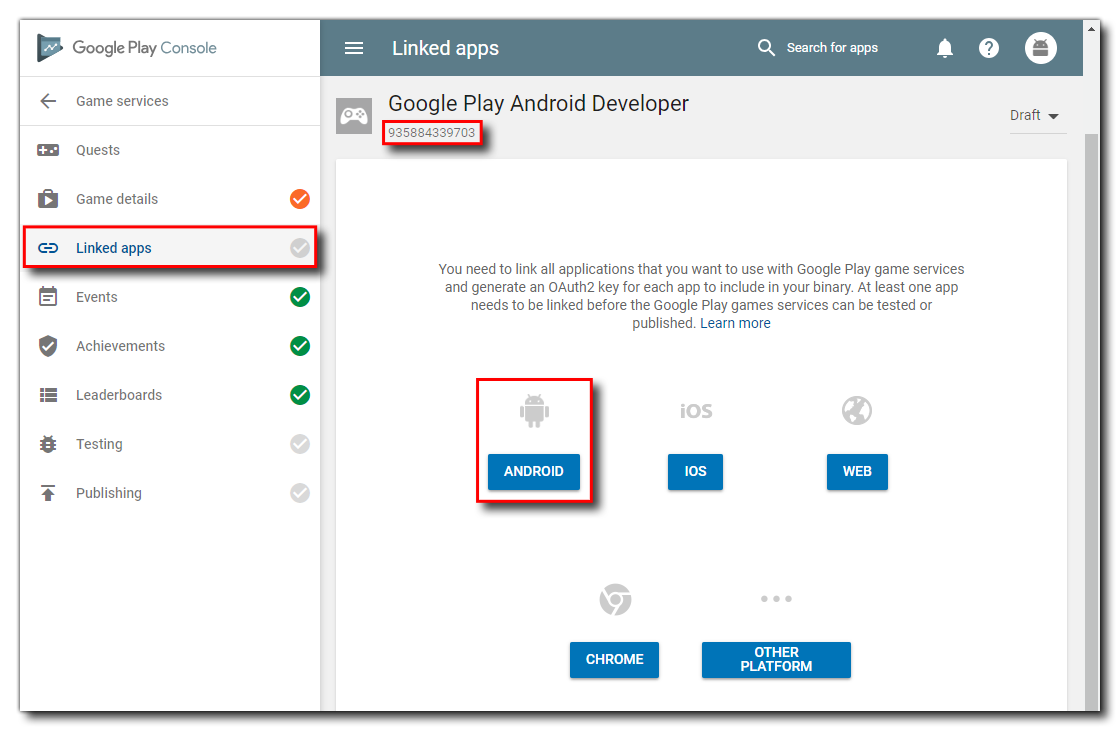Open the account avatar menu
This screenshot has height=731, width=1120.
tap(1041, 48)
